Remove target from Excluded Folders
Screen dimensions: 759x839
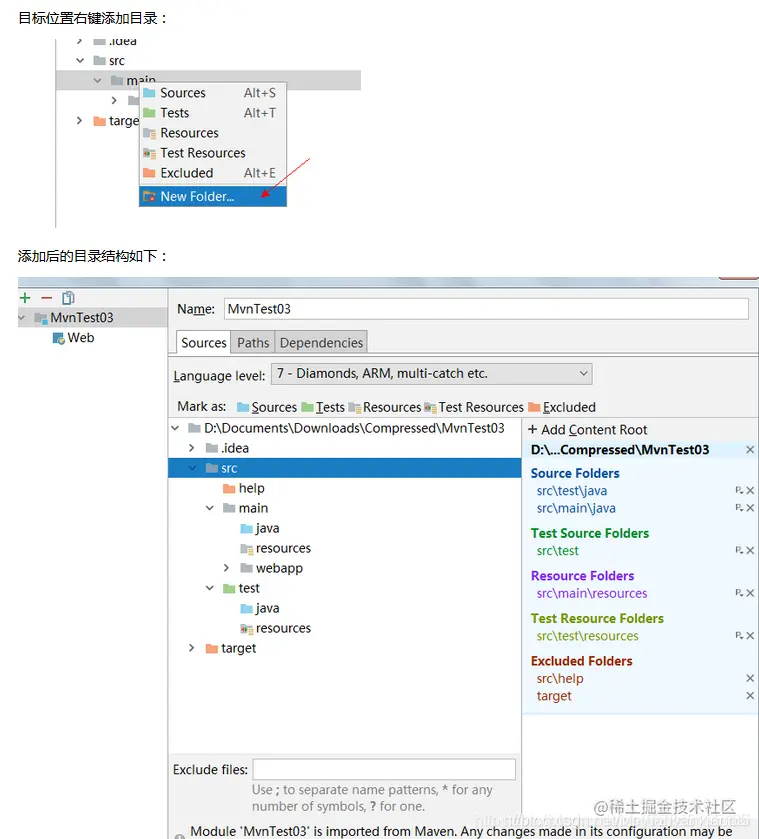(750, 696)
